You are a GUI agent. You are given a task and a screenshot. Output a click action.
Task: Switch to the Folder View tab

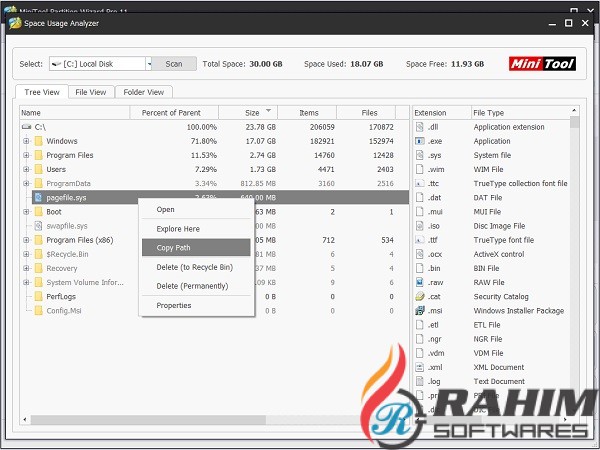143,92
